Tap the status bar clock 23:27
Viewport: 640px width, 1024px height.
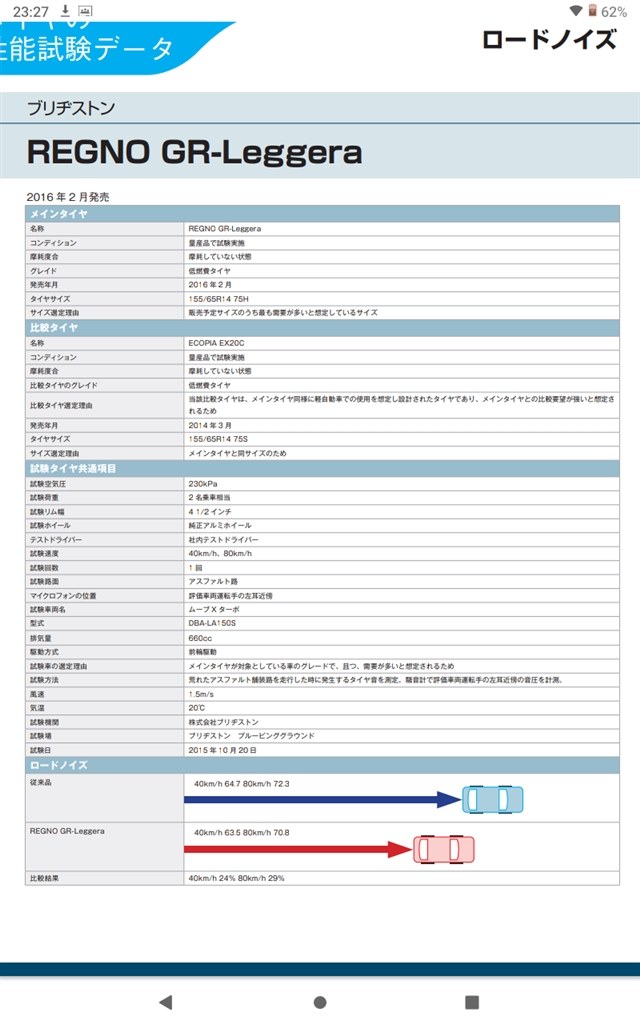tap(31, 11)
